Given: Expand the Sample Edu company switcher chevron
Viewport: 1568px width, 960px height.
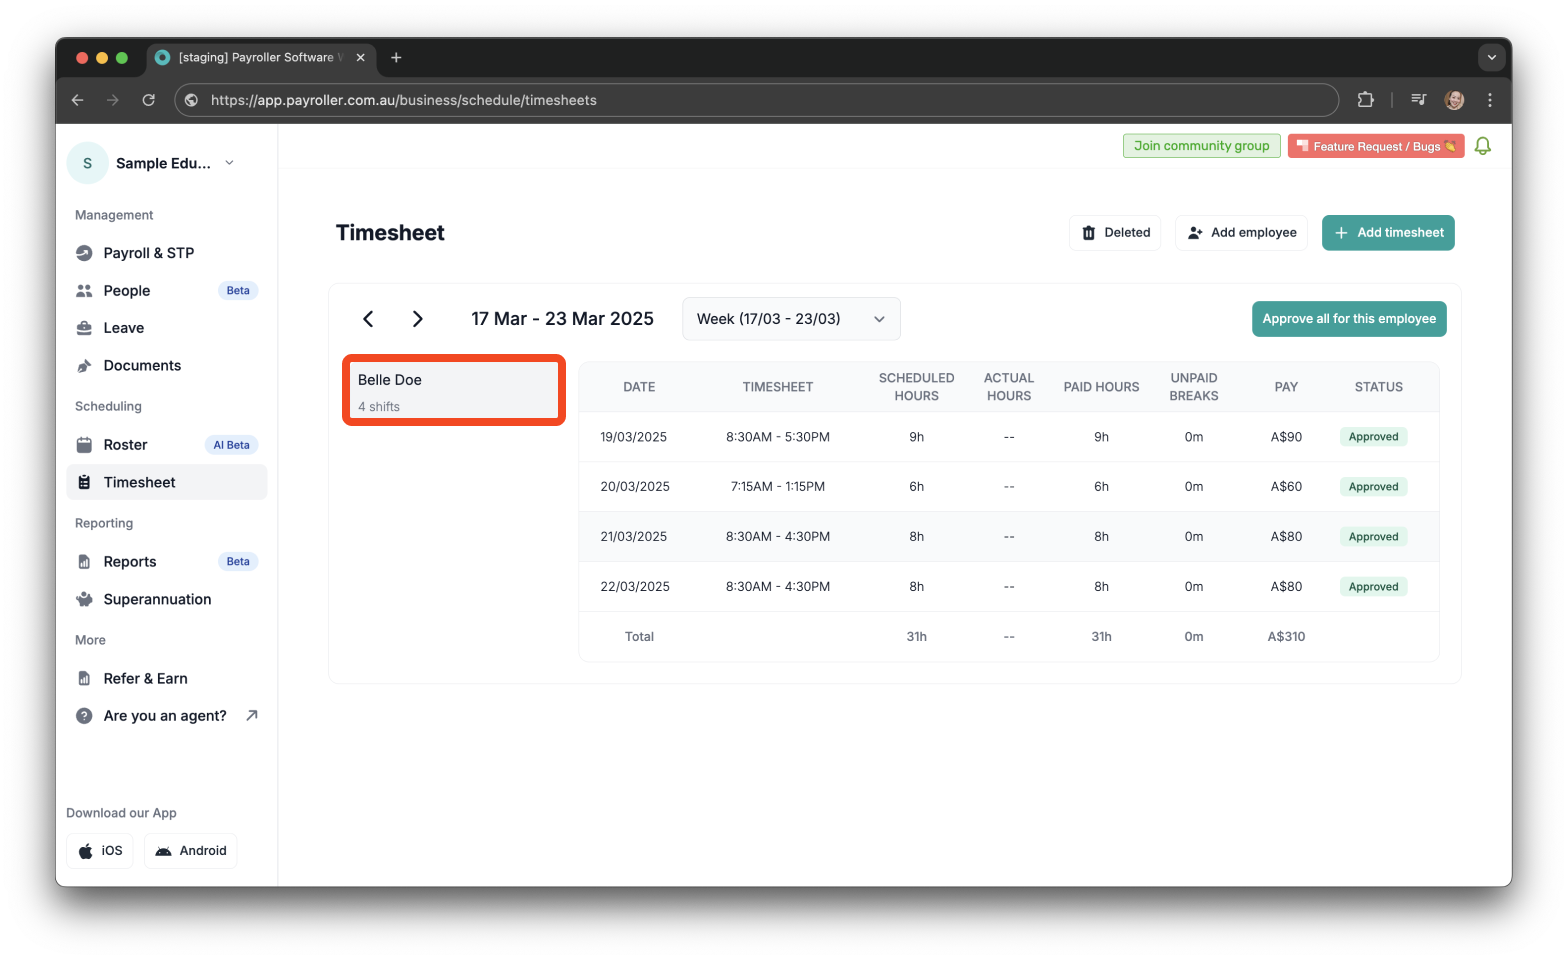Looking at the screenshot, I should tap(230, 163).
